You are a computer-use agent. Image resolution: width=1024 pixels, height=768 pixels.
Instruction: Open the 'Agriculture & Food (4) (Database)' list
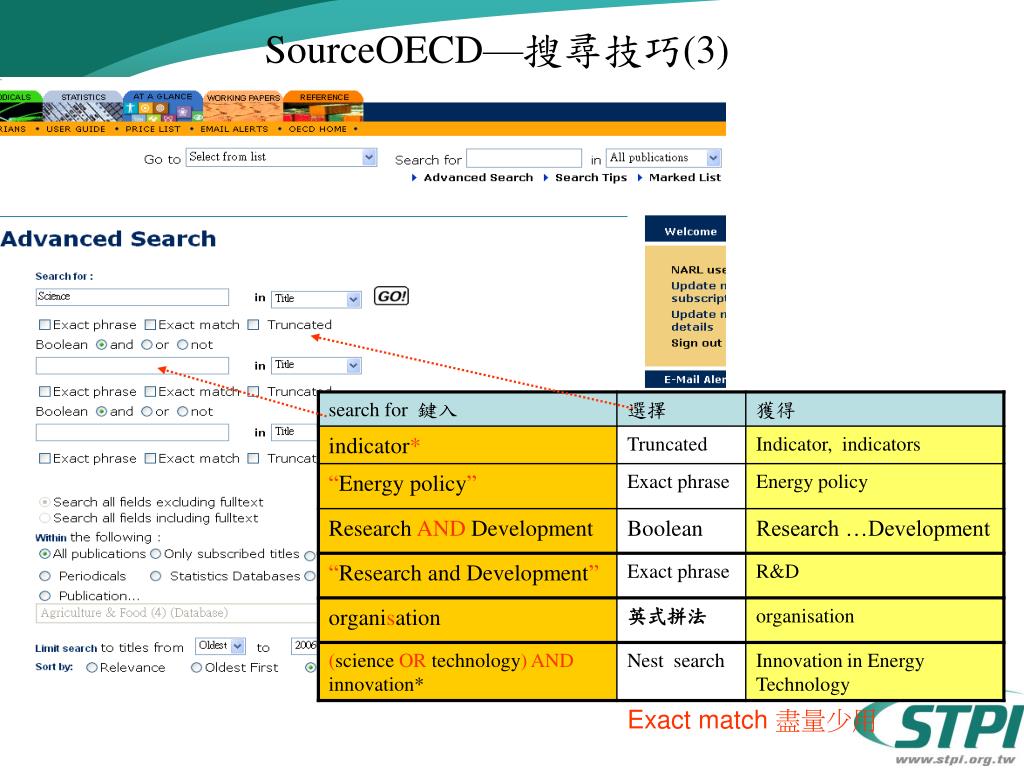click(176, 613)
